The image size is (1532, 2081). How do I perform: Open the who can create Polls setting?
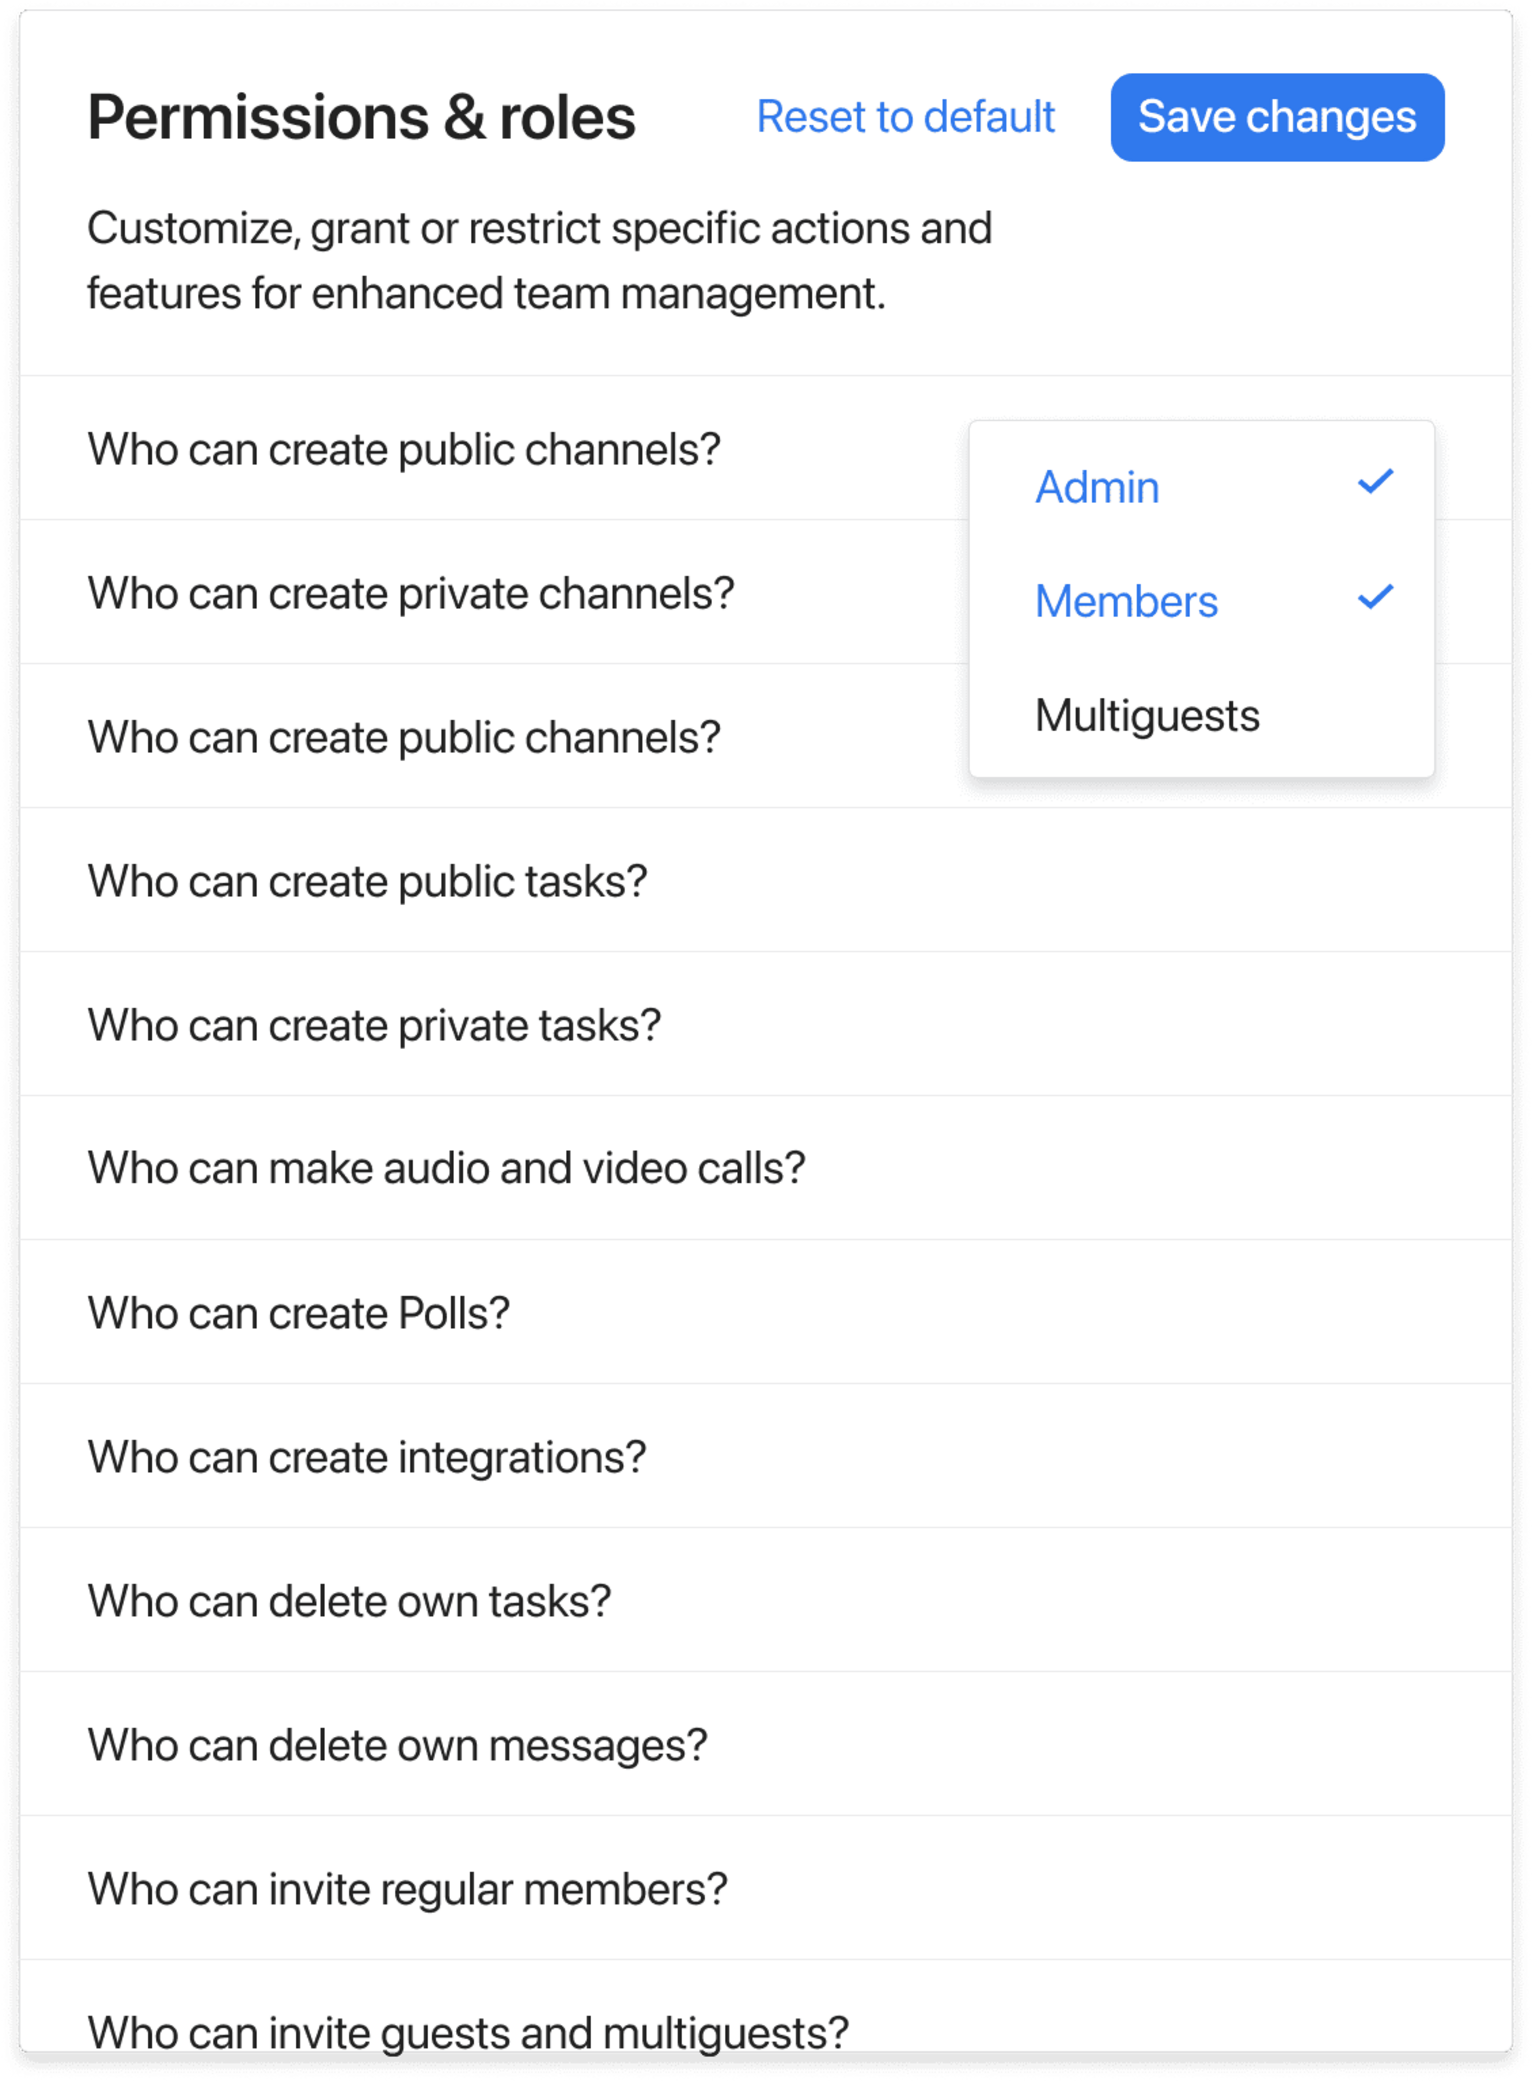[298, 1311]
